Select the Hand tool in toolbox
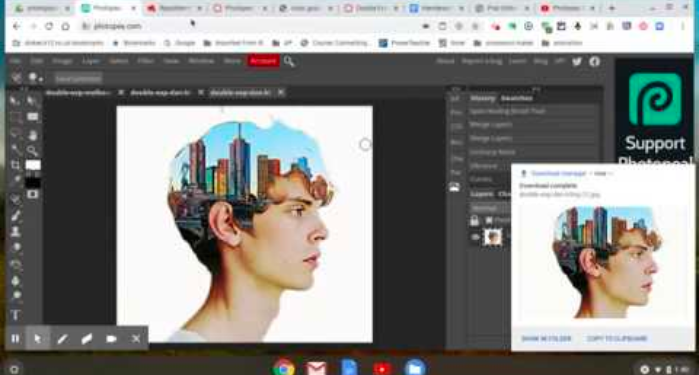 coord(33,135)
